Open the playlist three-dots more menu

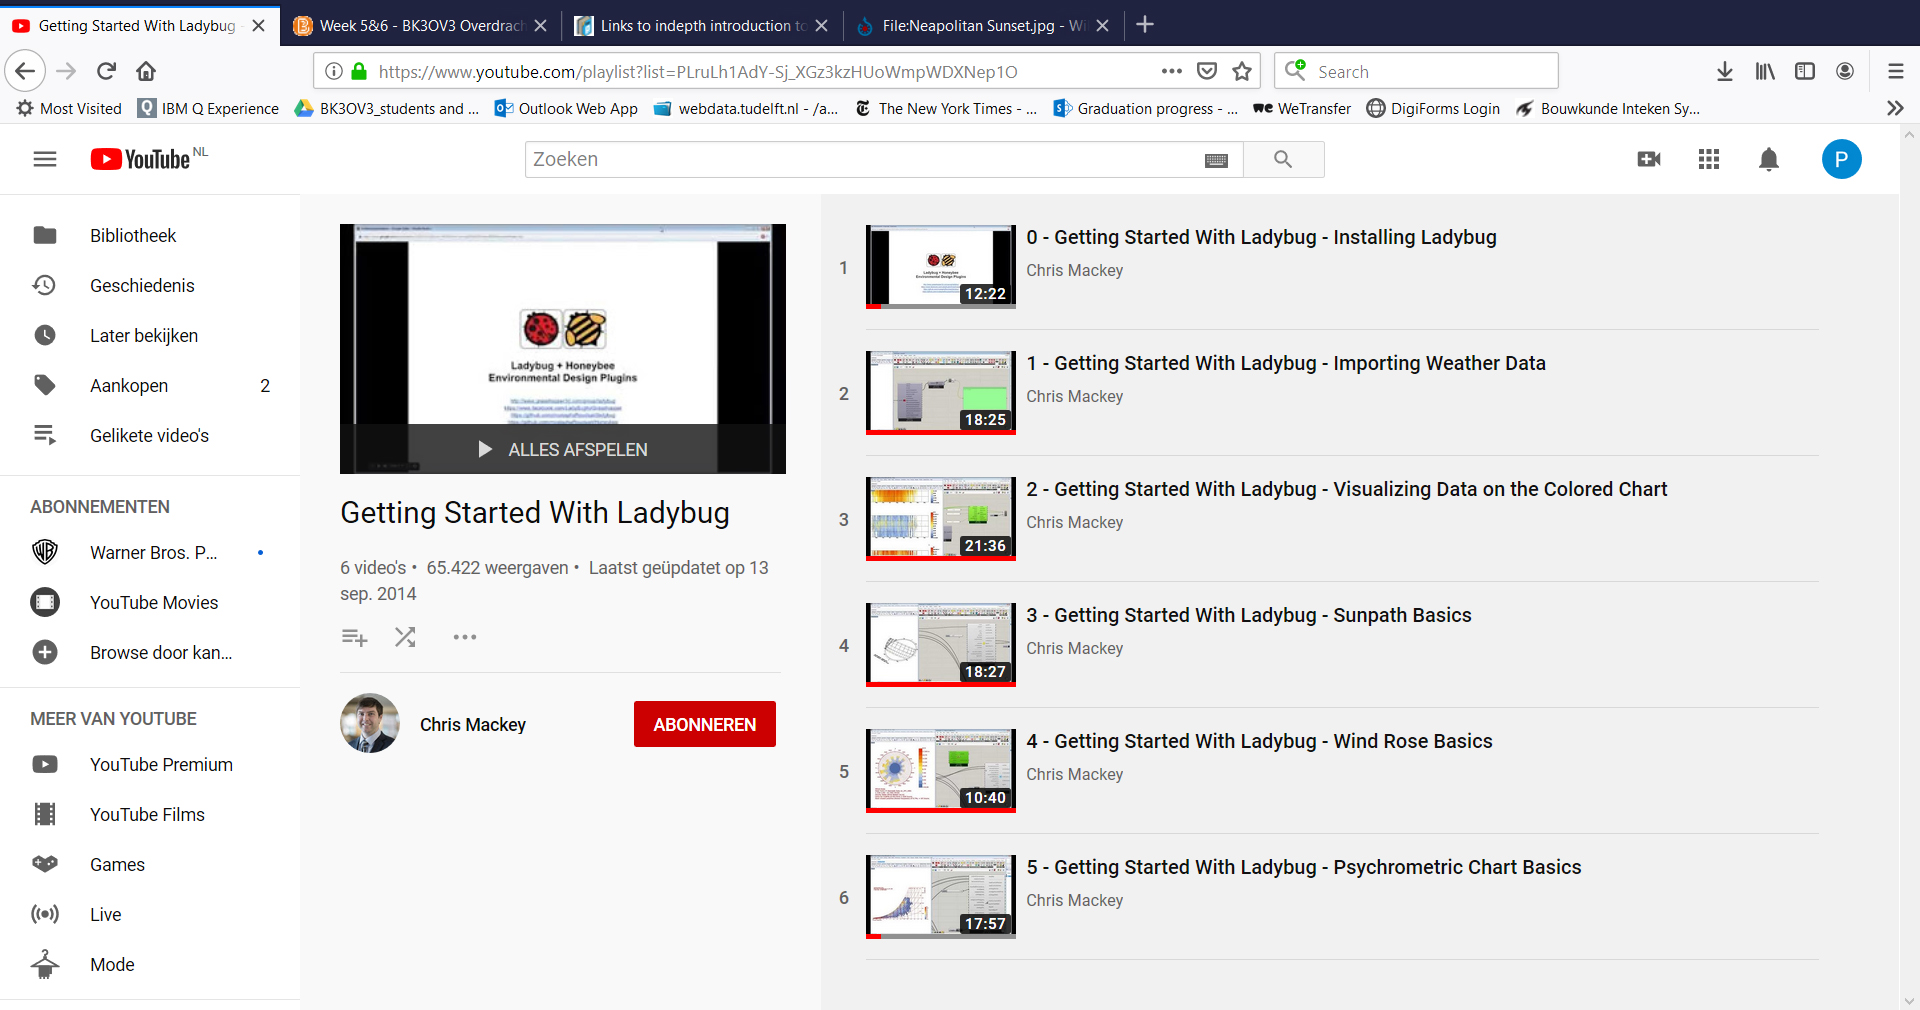click(465, 637)
